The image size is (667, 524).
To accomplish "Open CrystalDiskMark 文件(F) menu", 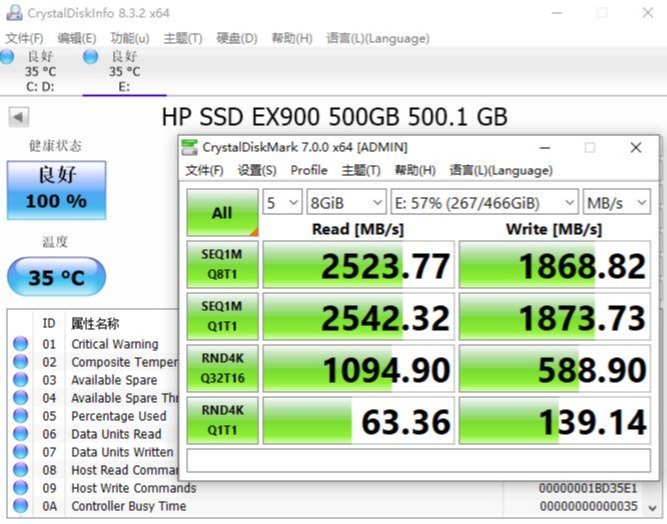I will (x=204, y=170).
